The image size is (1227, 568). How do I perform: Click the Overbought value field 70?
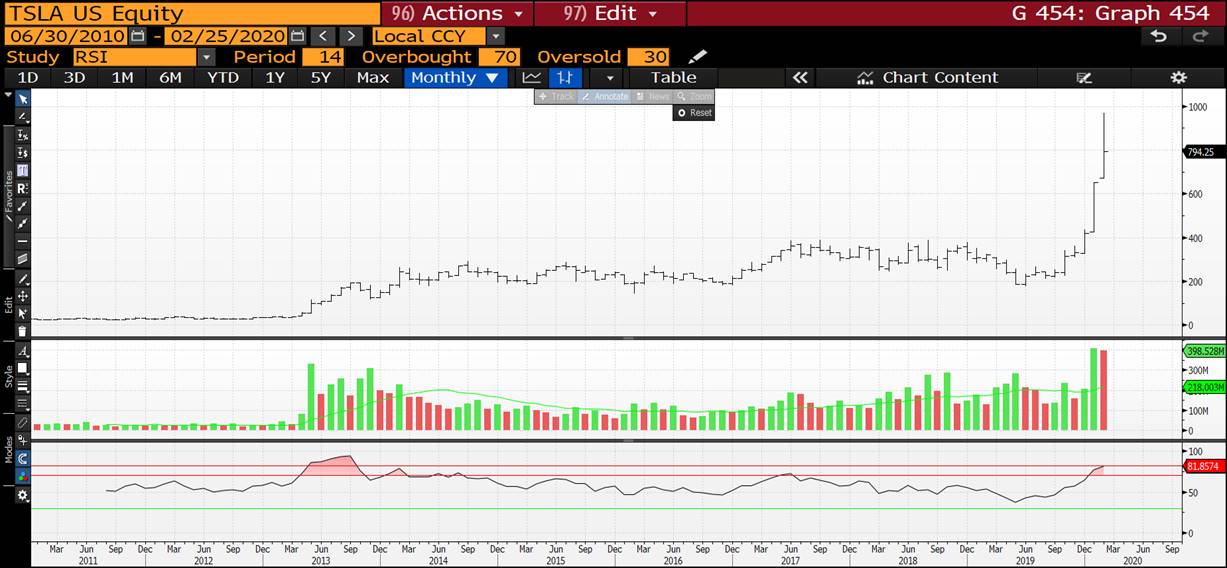[x=500, y=57]
